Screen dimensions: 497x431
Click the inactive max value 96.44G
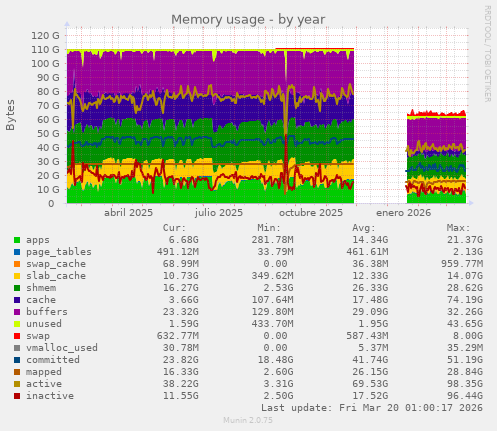[465, 396]
